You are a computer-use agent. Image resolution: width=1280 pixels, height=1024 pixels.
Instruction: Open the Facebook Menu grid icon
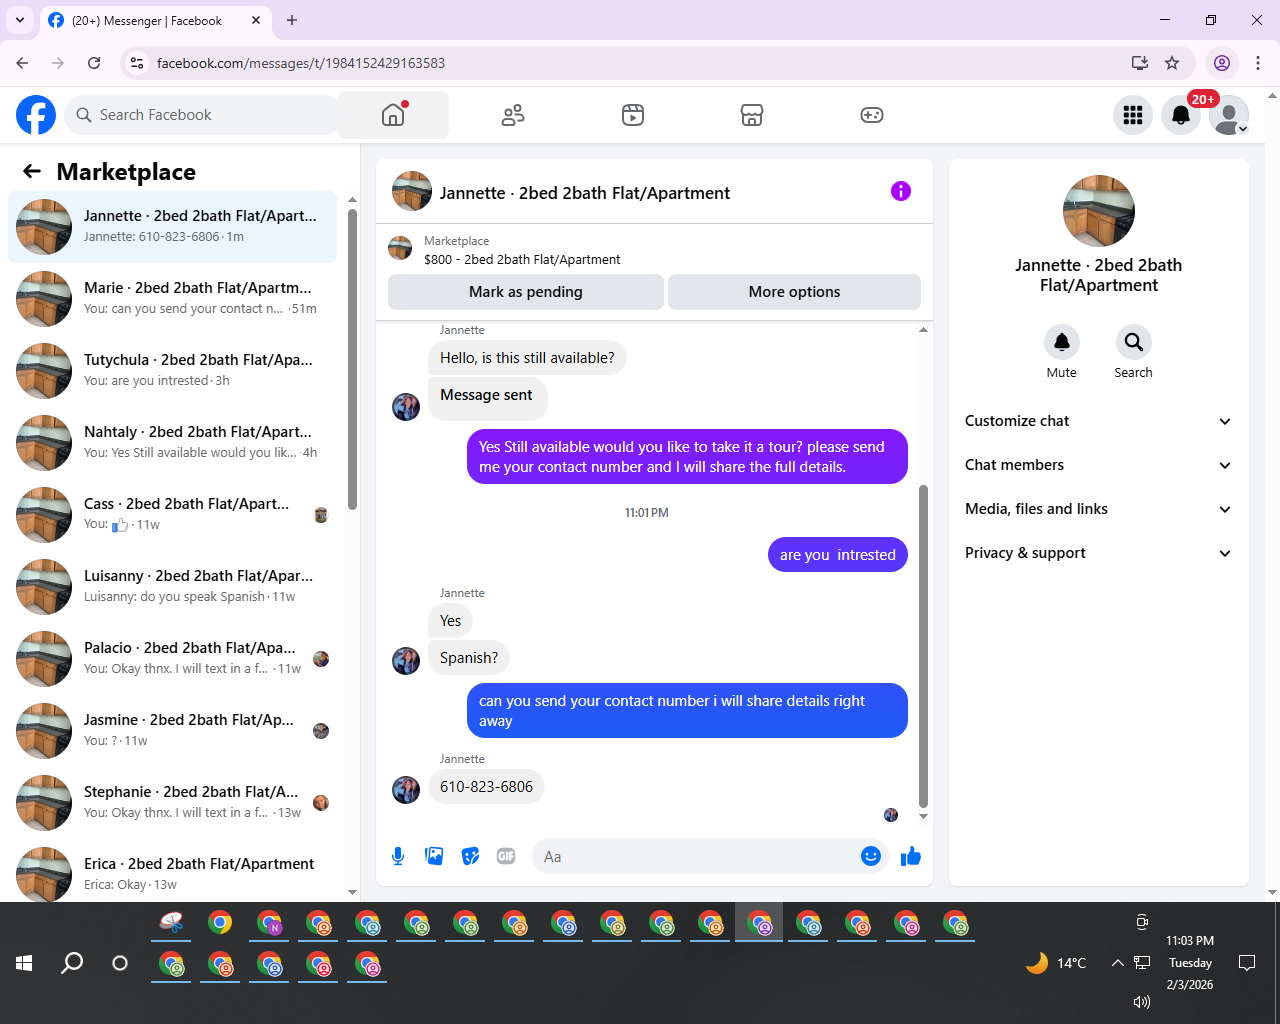(x=1133, y=115)
